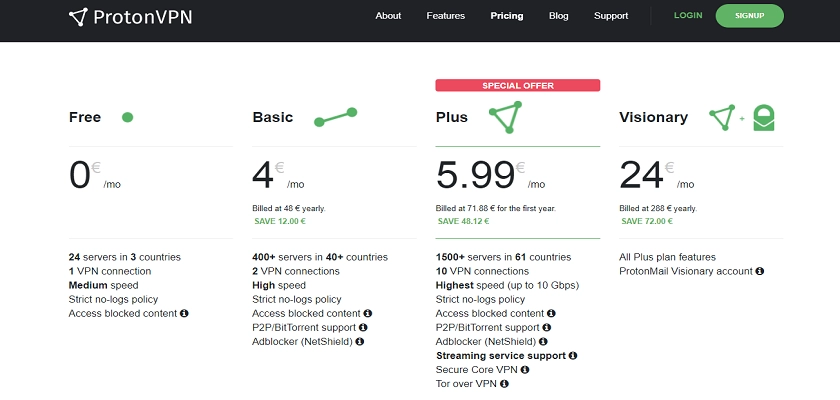Click the Visionary plan triangle VPN icon
This screenshot has width=840, height=400.
pyautogui.click(x=722, y=117)
